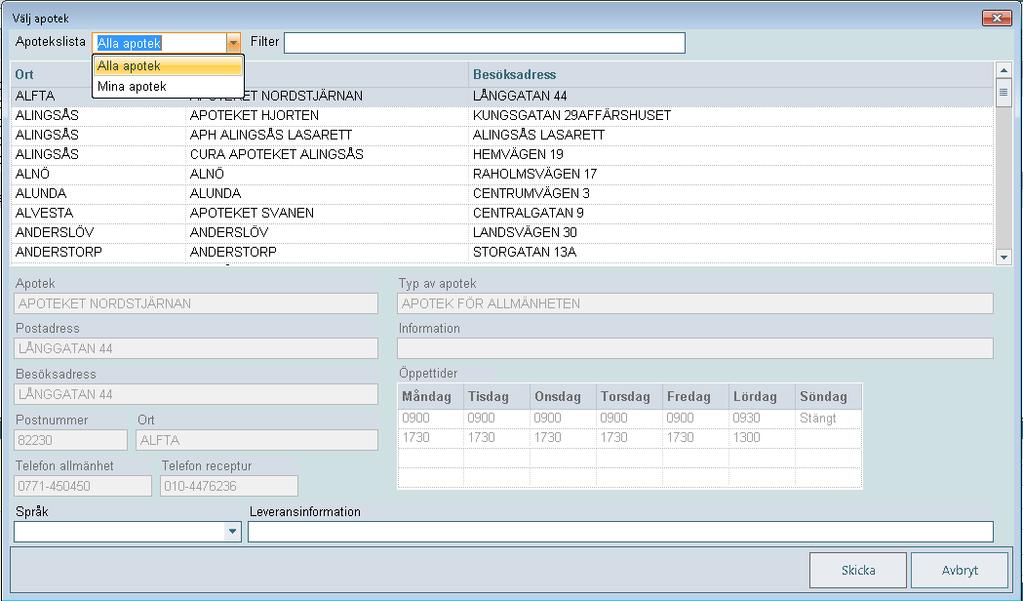Sort table by Ort column header
Image resolution: width=1023 pixels, height=601 pixels.
click(x=25, y=74)
